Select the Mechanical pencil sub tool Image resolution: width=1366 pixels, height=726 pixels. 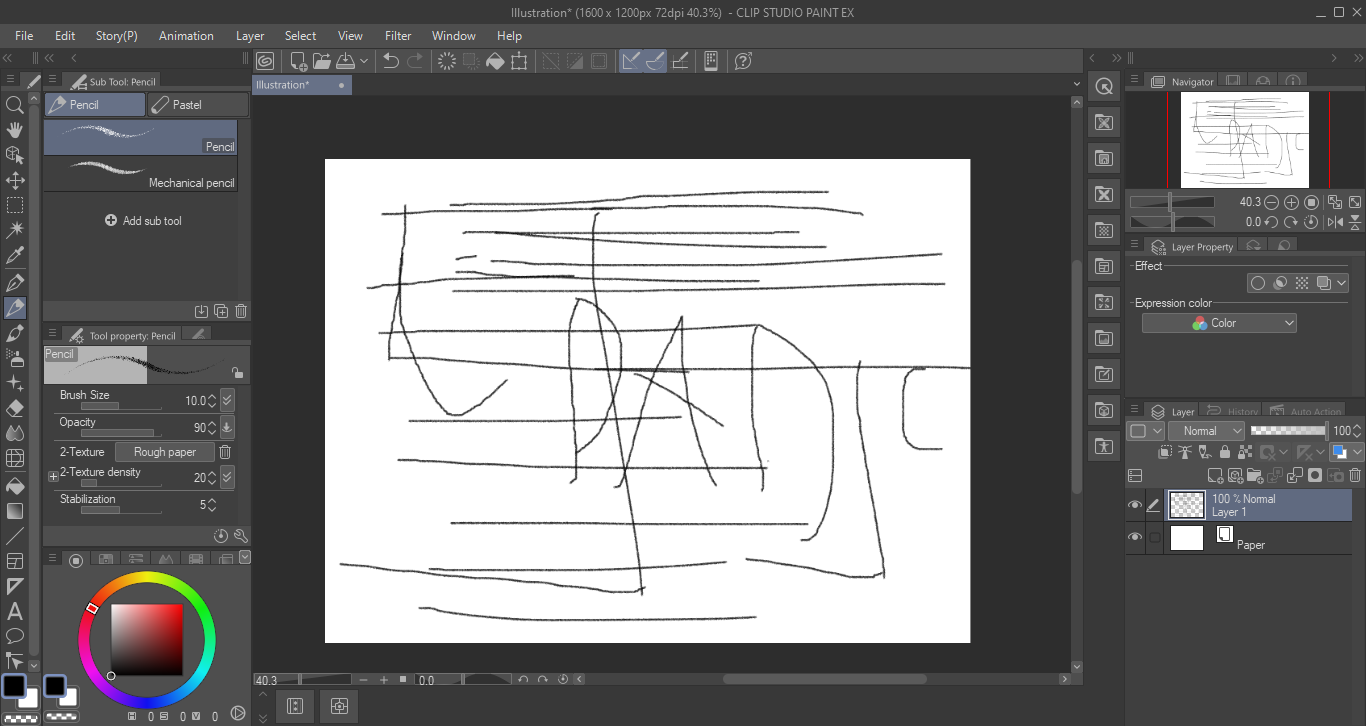click(140, 175)
